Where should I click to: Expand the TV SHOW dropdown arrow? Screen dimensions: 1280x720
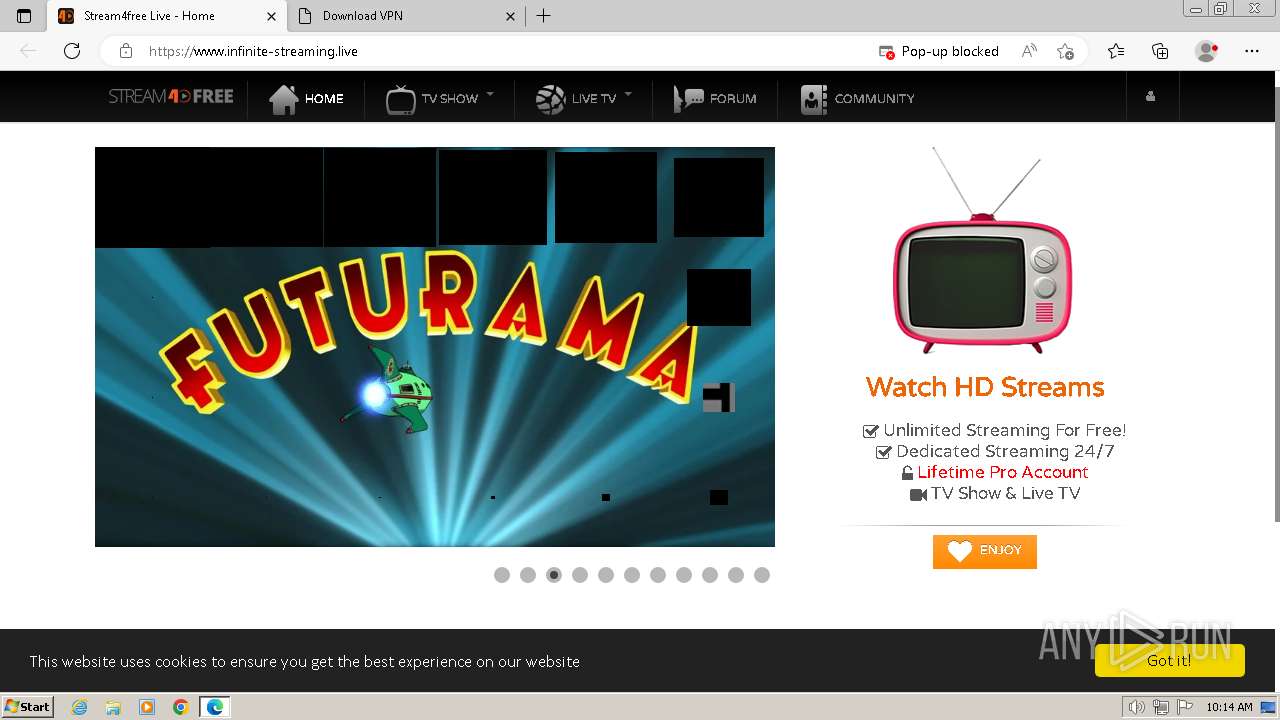pos(490,95)
